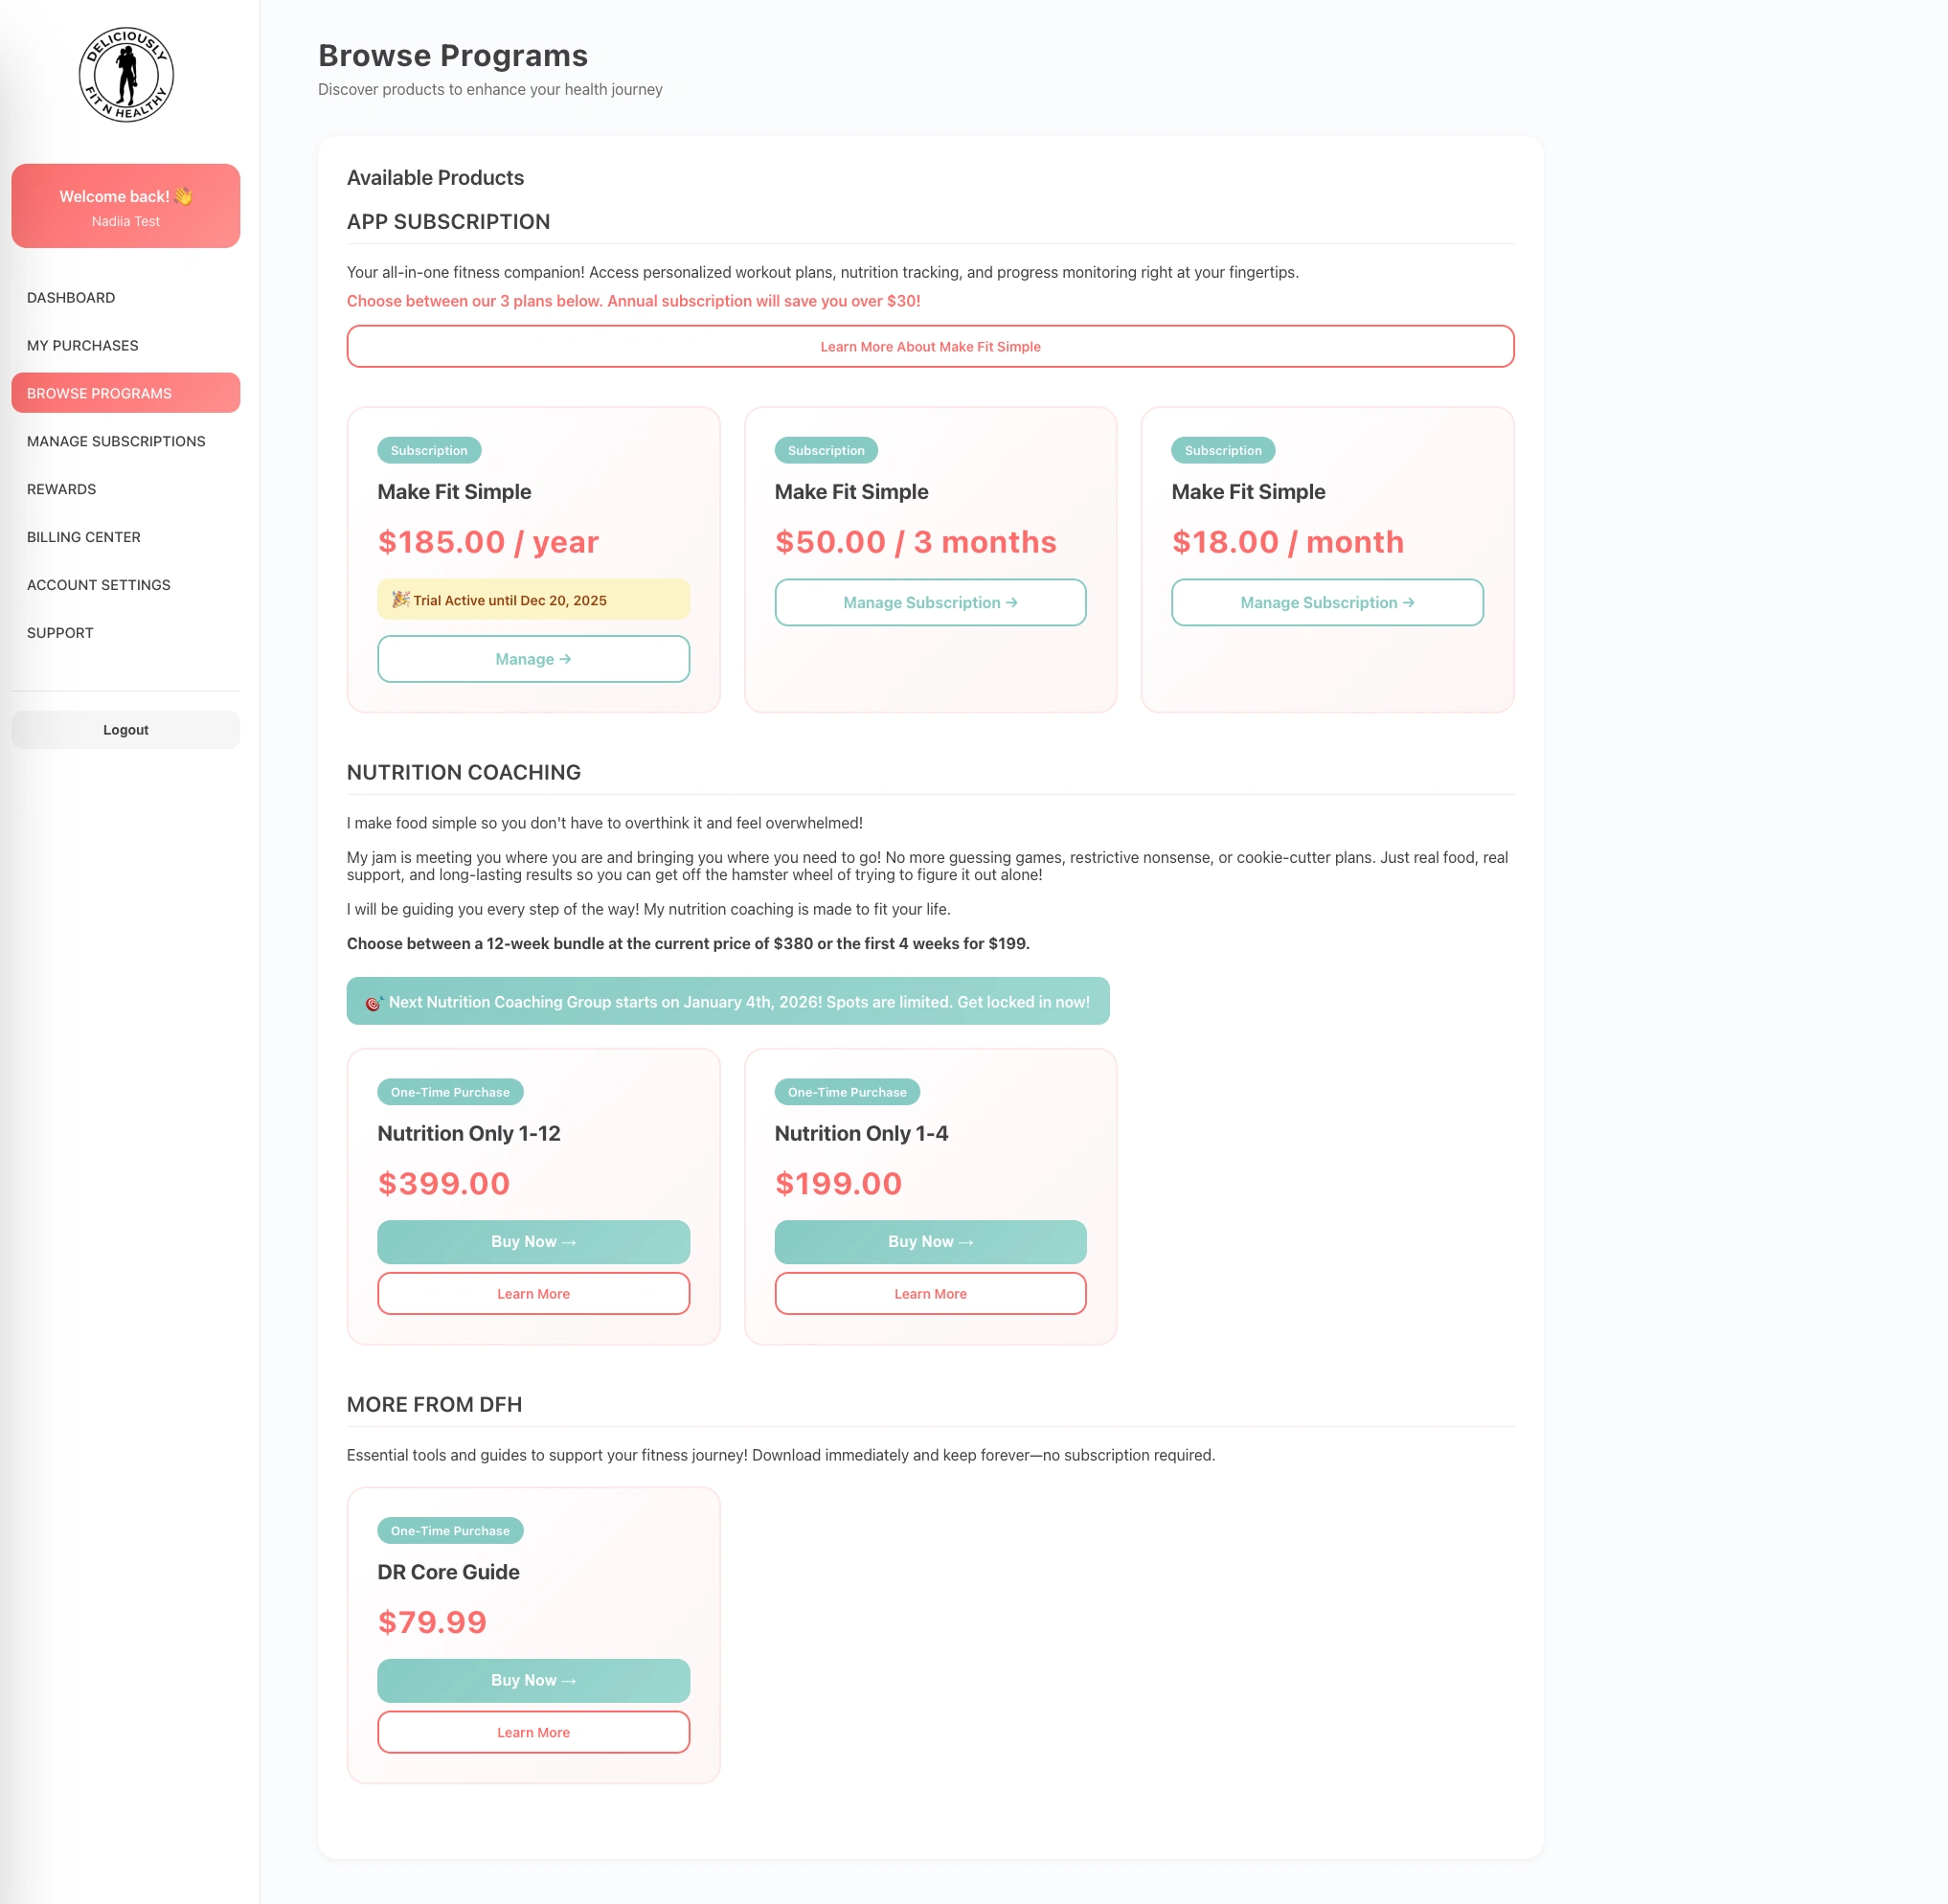Viewport: 1948px width, 1904px height.
Task: Buy the DR Core Guide now
Action: (533, 1680)
